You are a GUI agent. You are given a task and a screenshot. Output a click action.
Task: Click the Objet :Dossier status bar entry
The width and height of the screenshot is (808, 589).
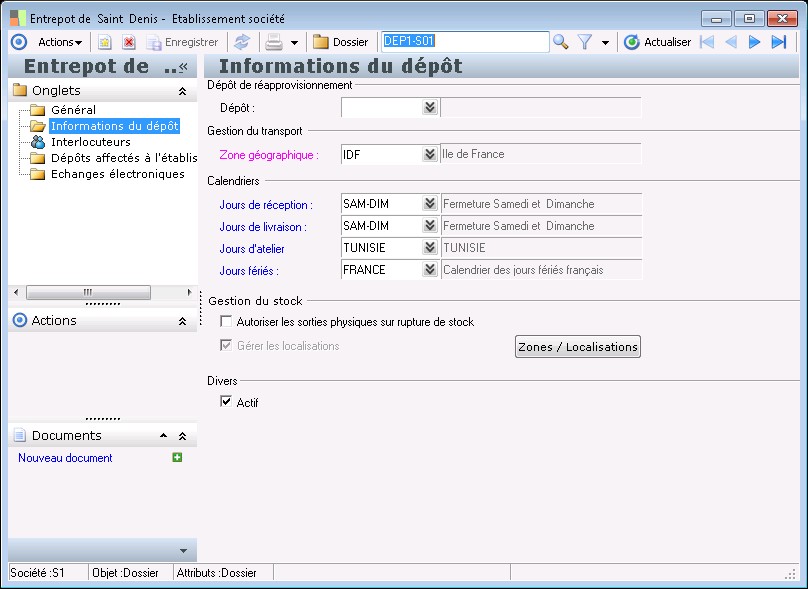[x=125, y=573]
